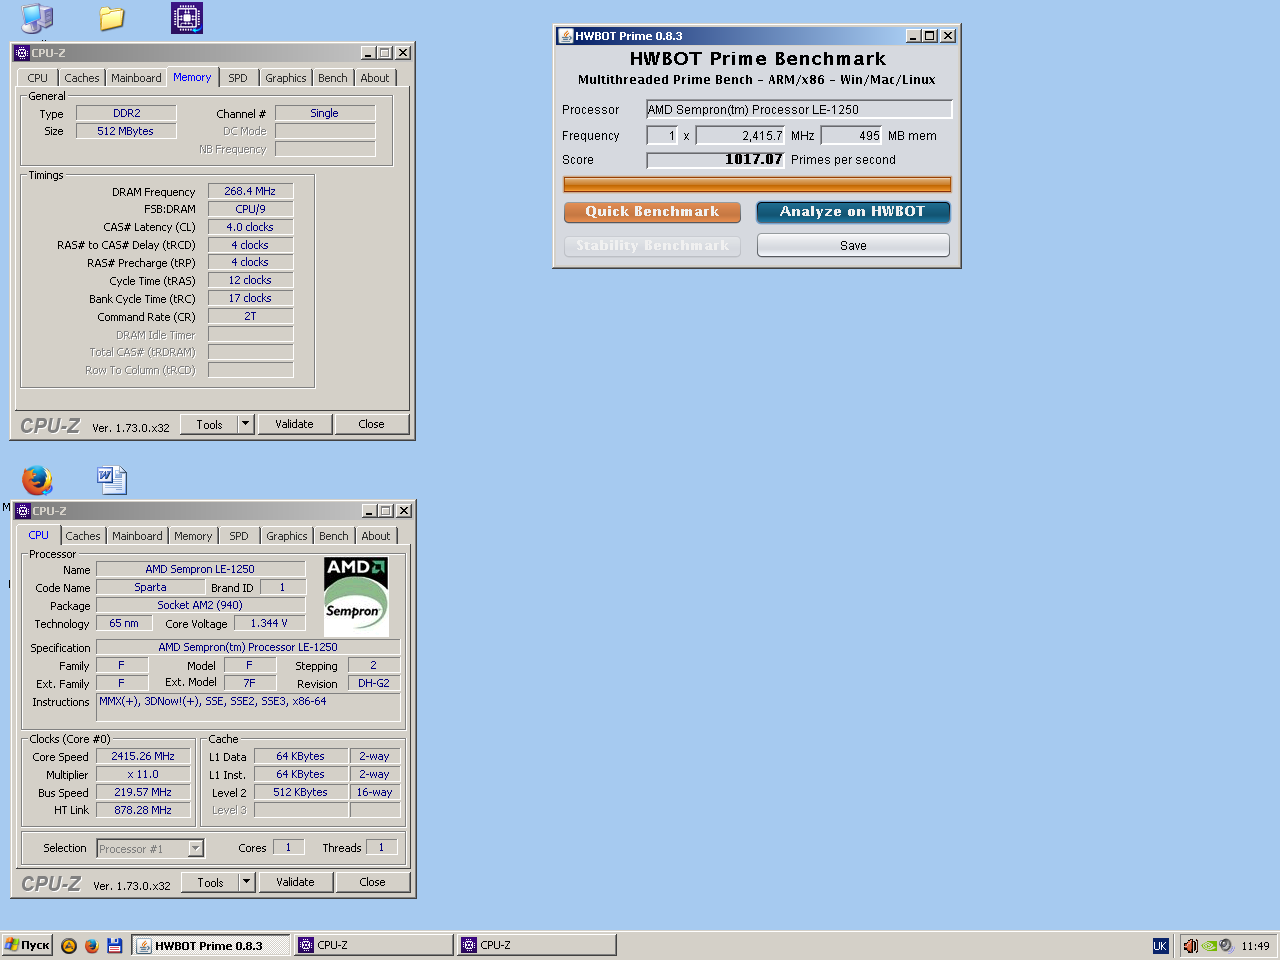Click the blue floppy disk quick launch icon
The height and width of the screenshot is (960, 1280).
[114, 945]
